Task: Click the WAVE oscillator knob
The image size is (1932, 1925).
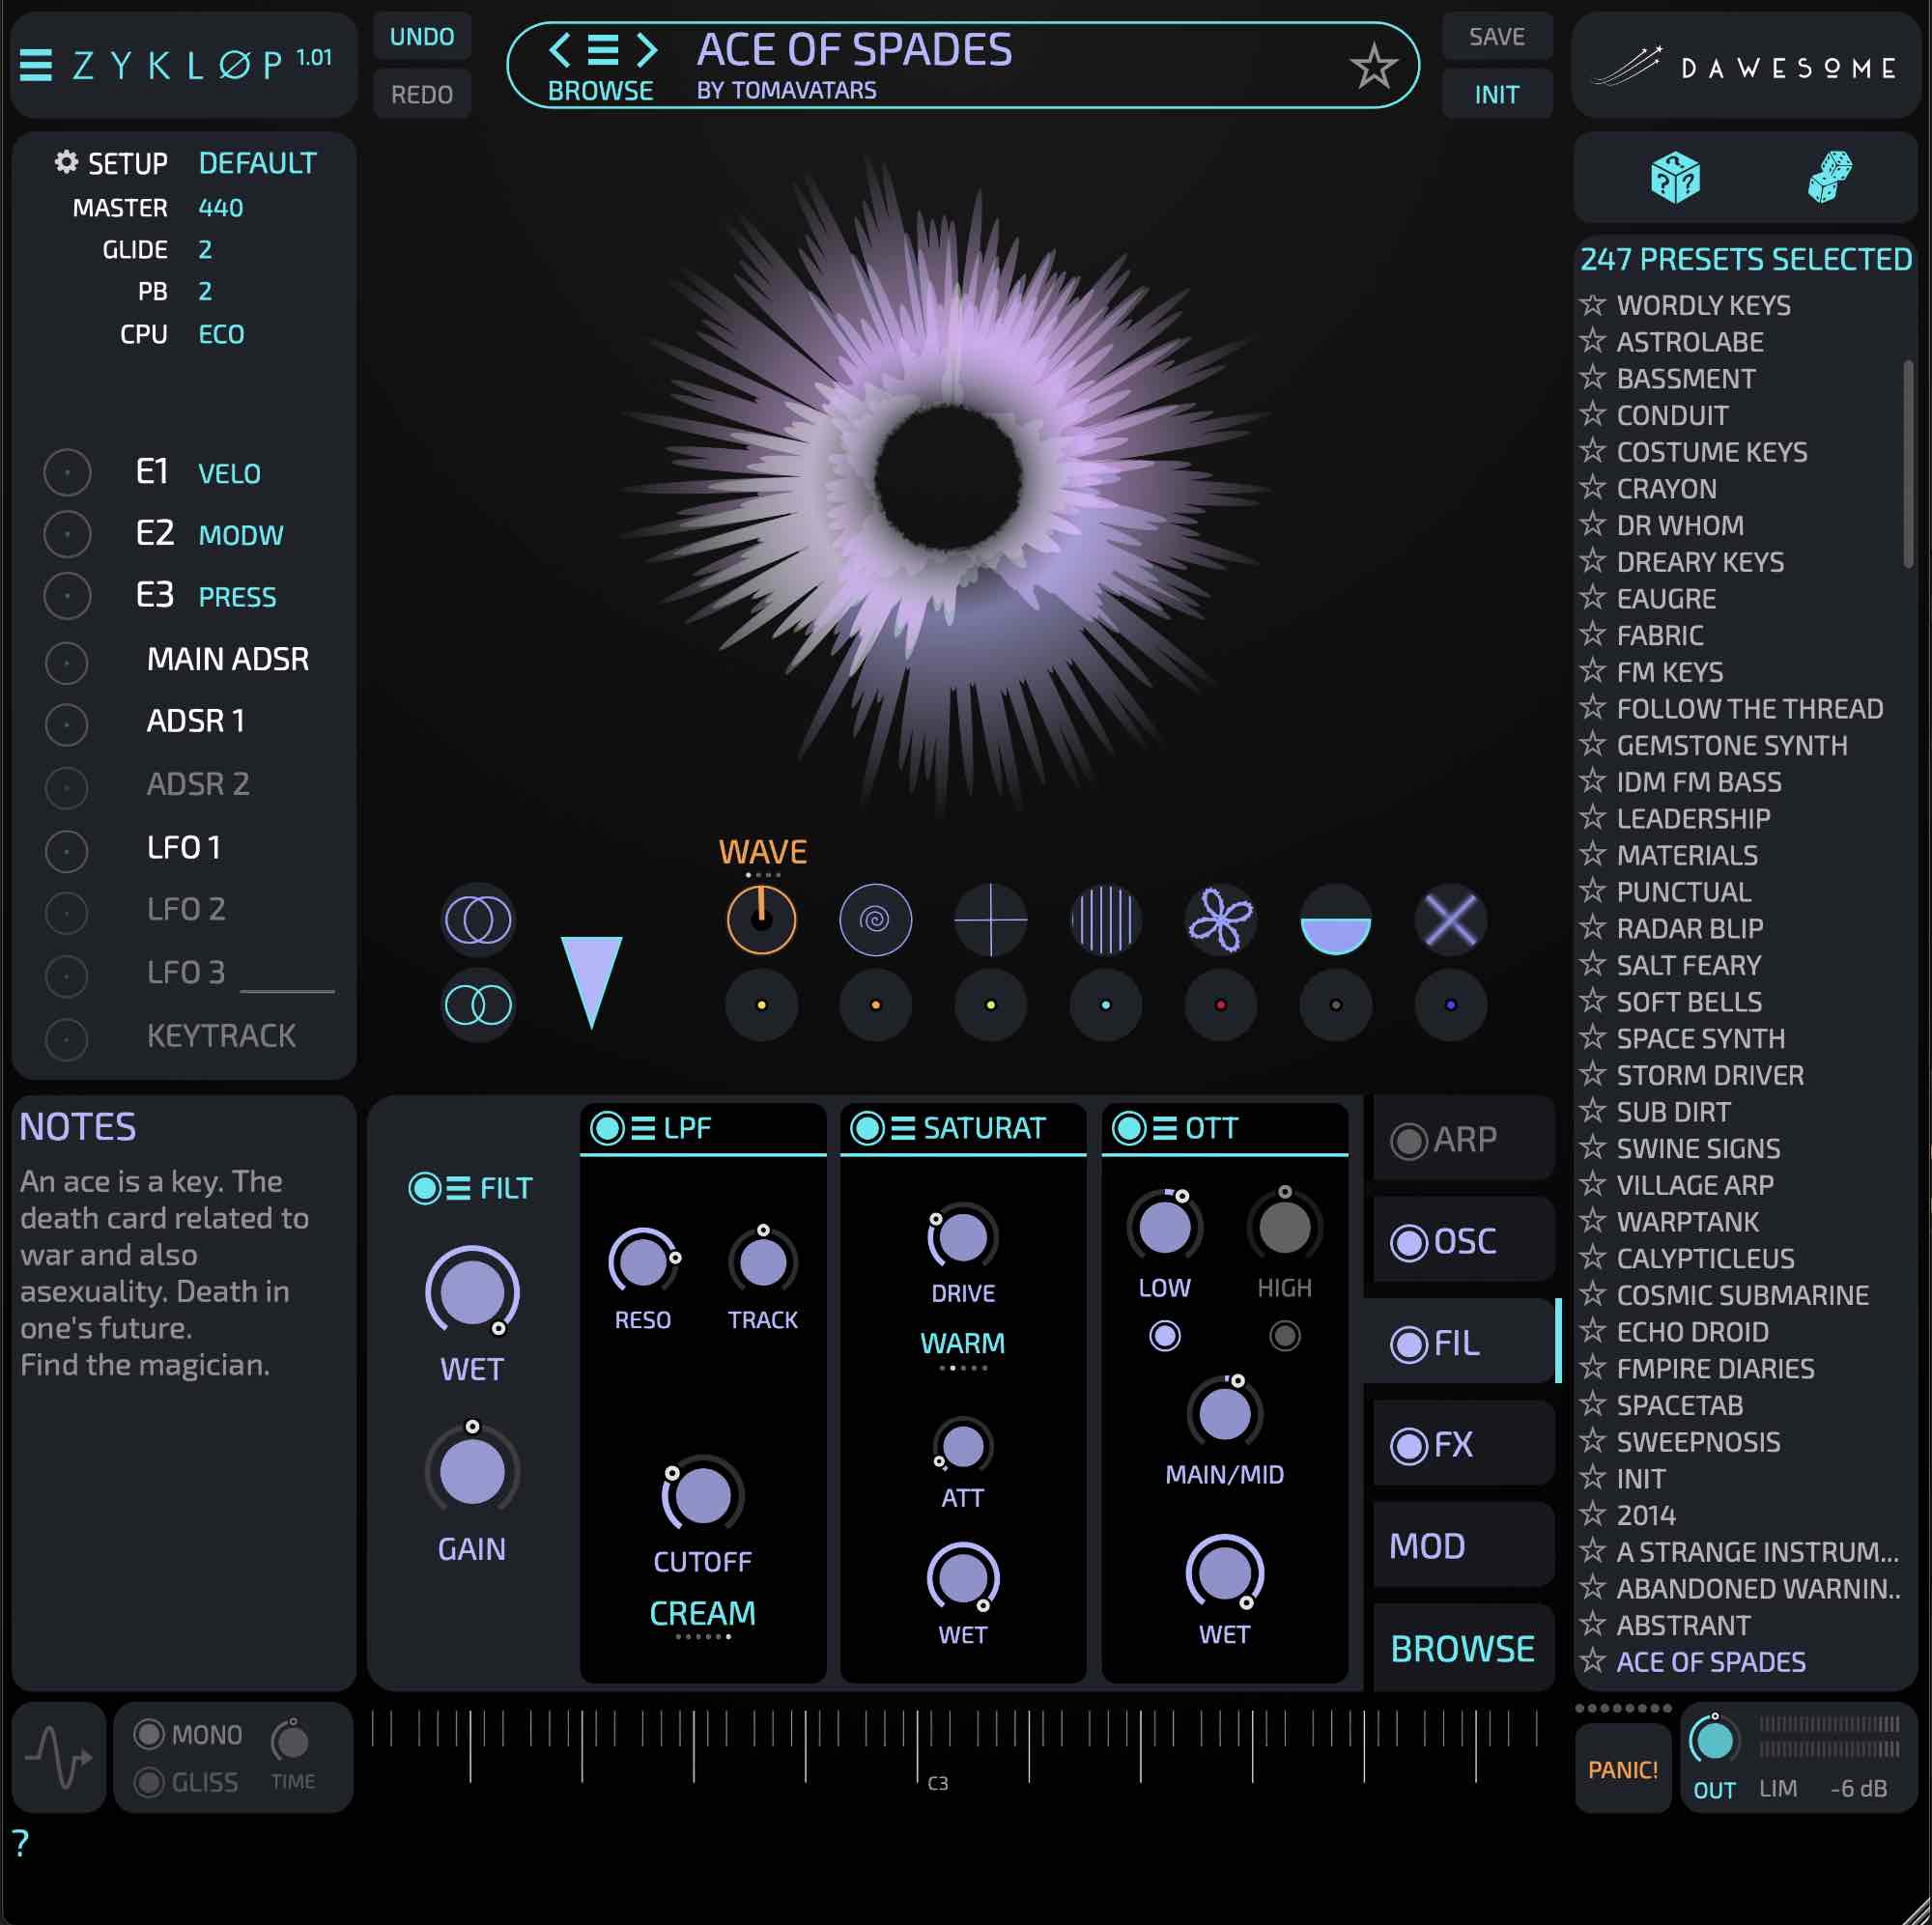Action: click(x=761, y=919)
